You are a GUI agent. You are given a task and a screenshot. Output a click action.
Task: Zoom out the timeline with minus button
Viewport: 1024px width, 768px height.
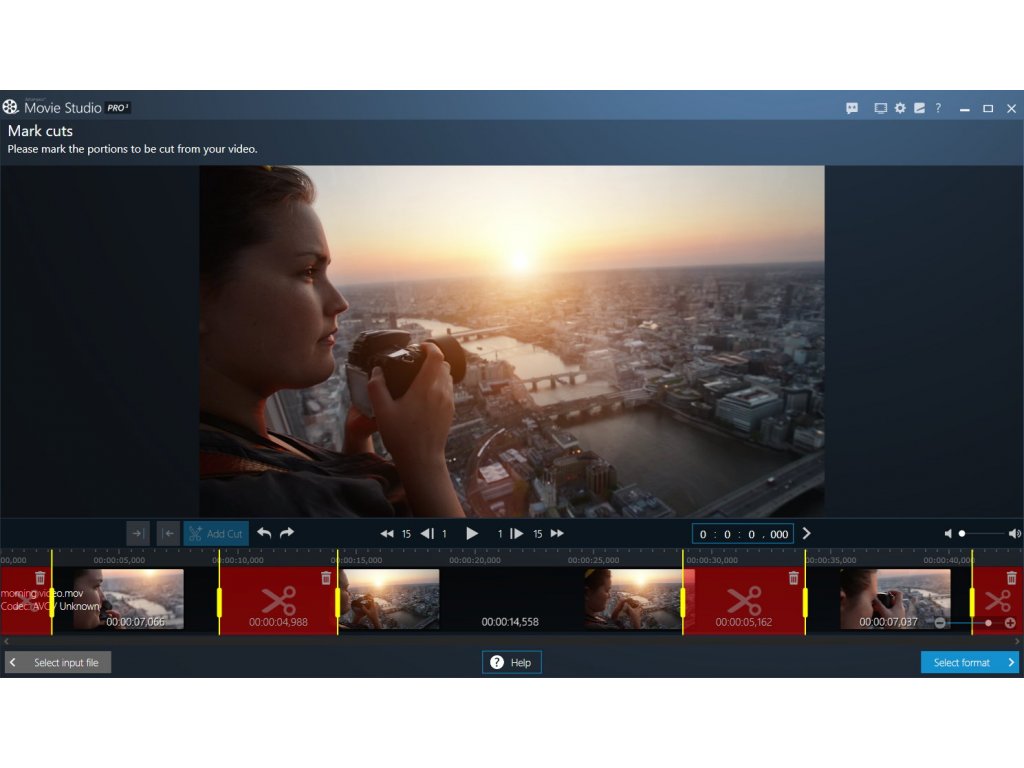(x=940, y=623)
